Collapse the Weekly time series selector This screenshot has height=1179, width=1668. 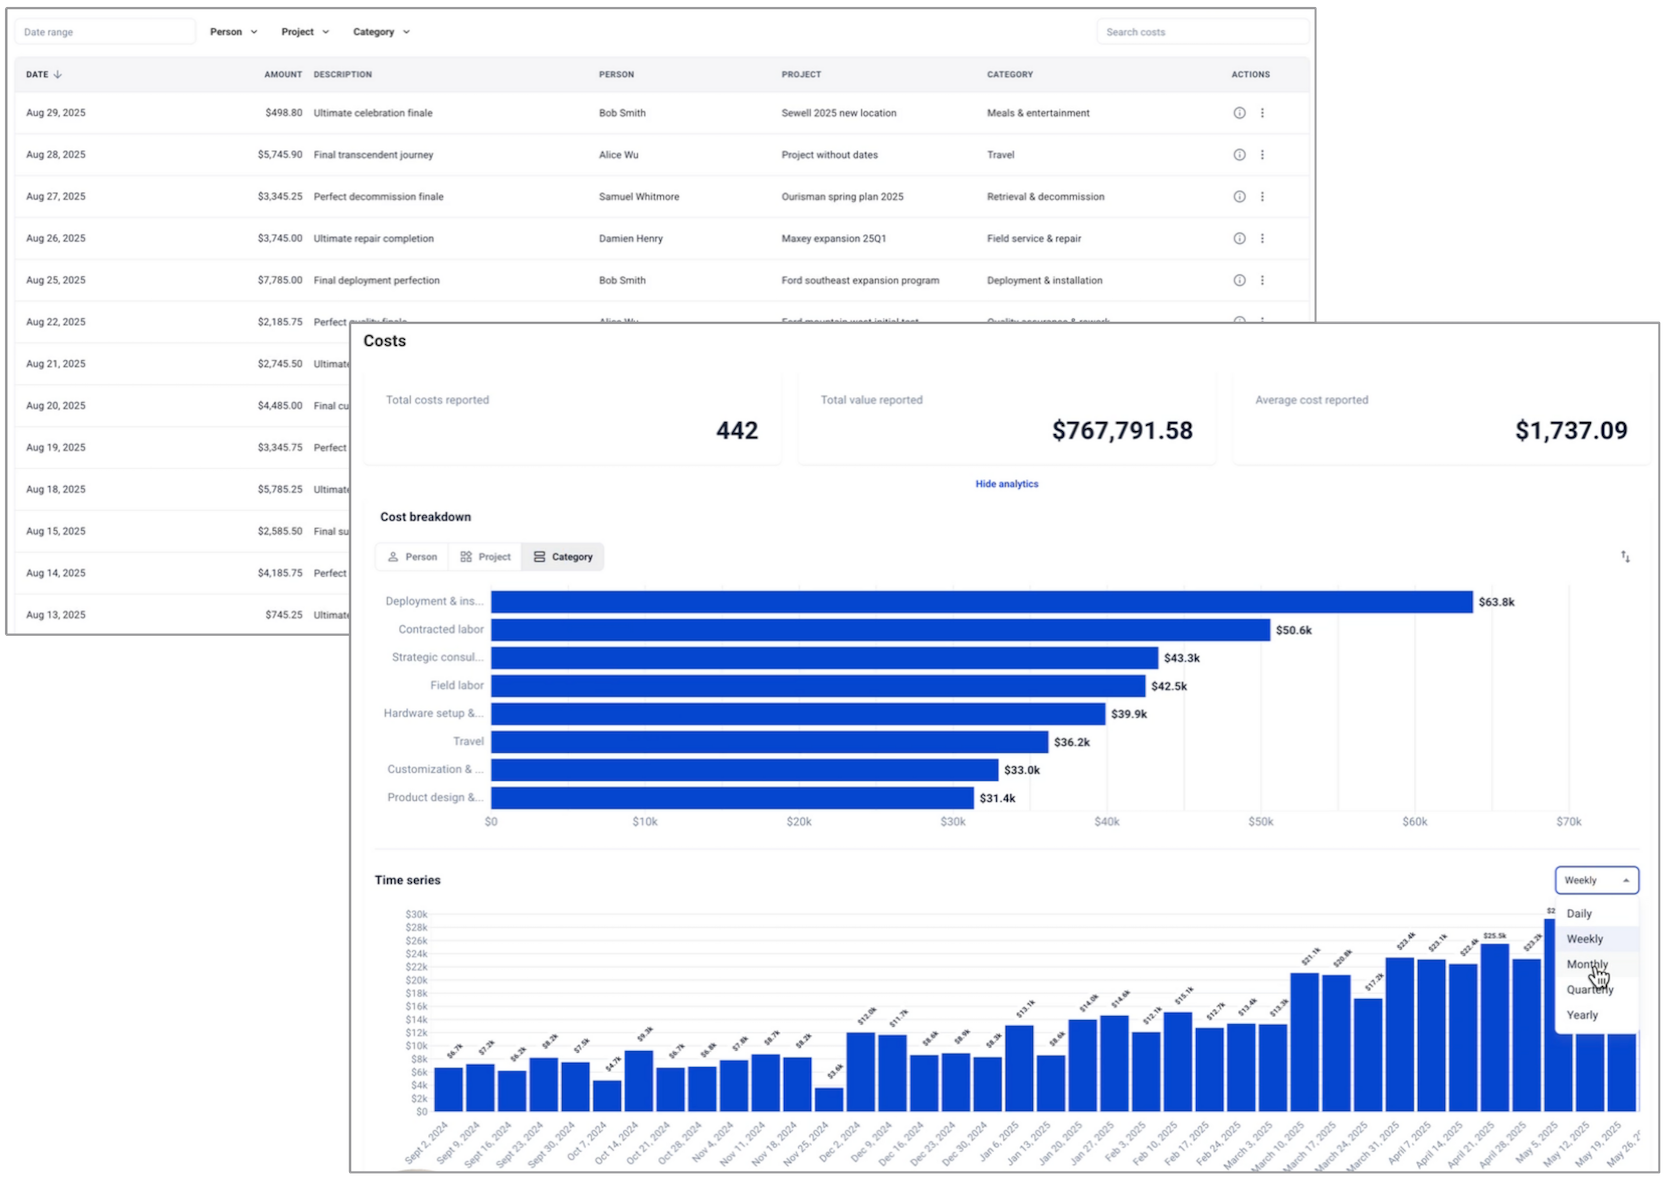[x=1596, y=880]
